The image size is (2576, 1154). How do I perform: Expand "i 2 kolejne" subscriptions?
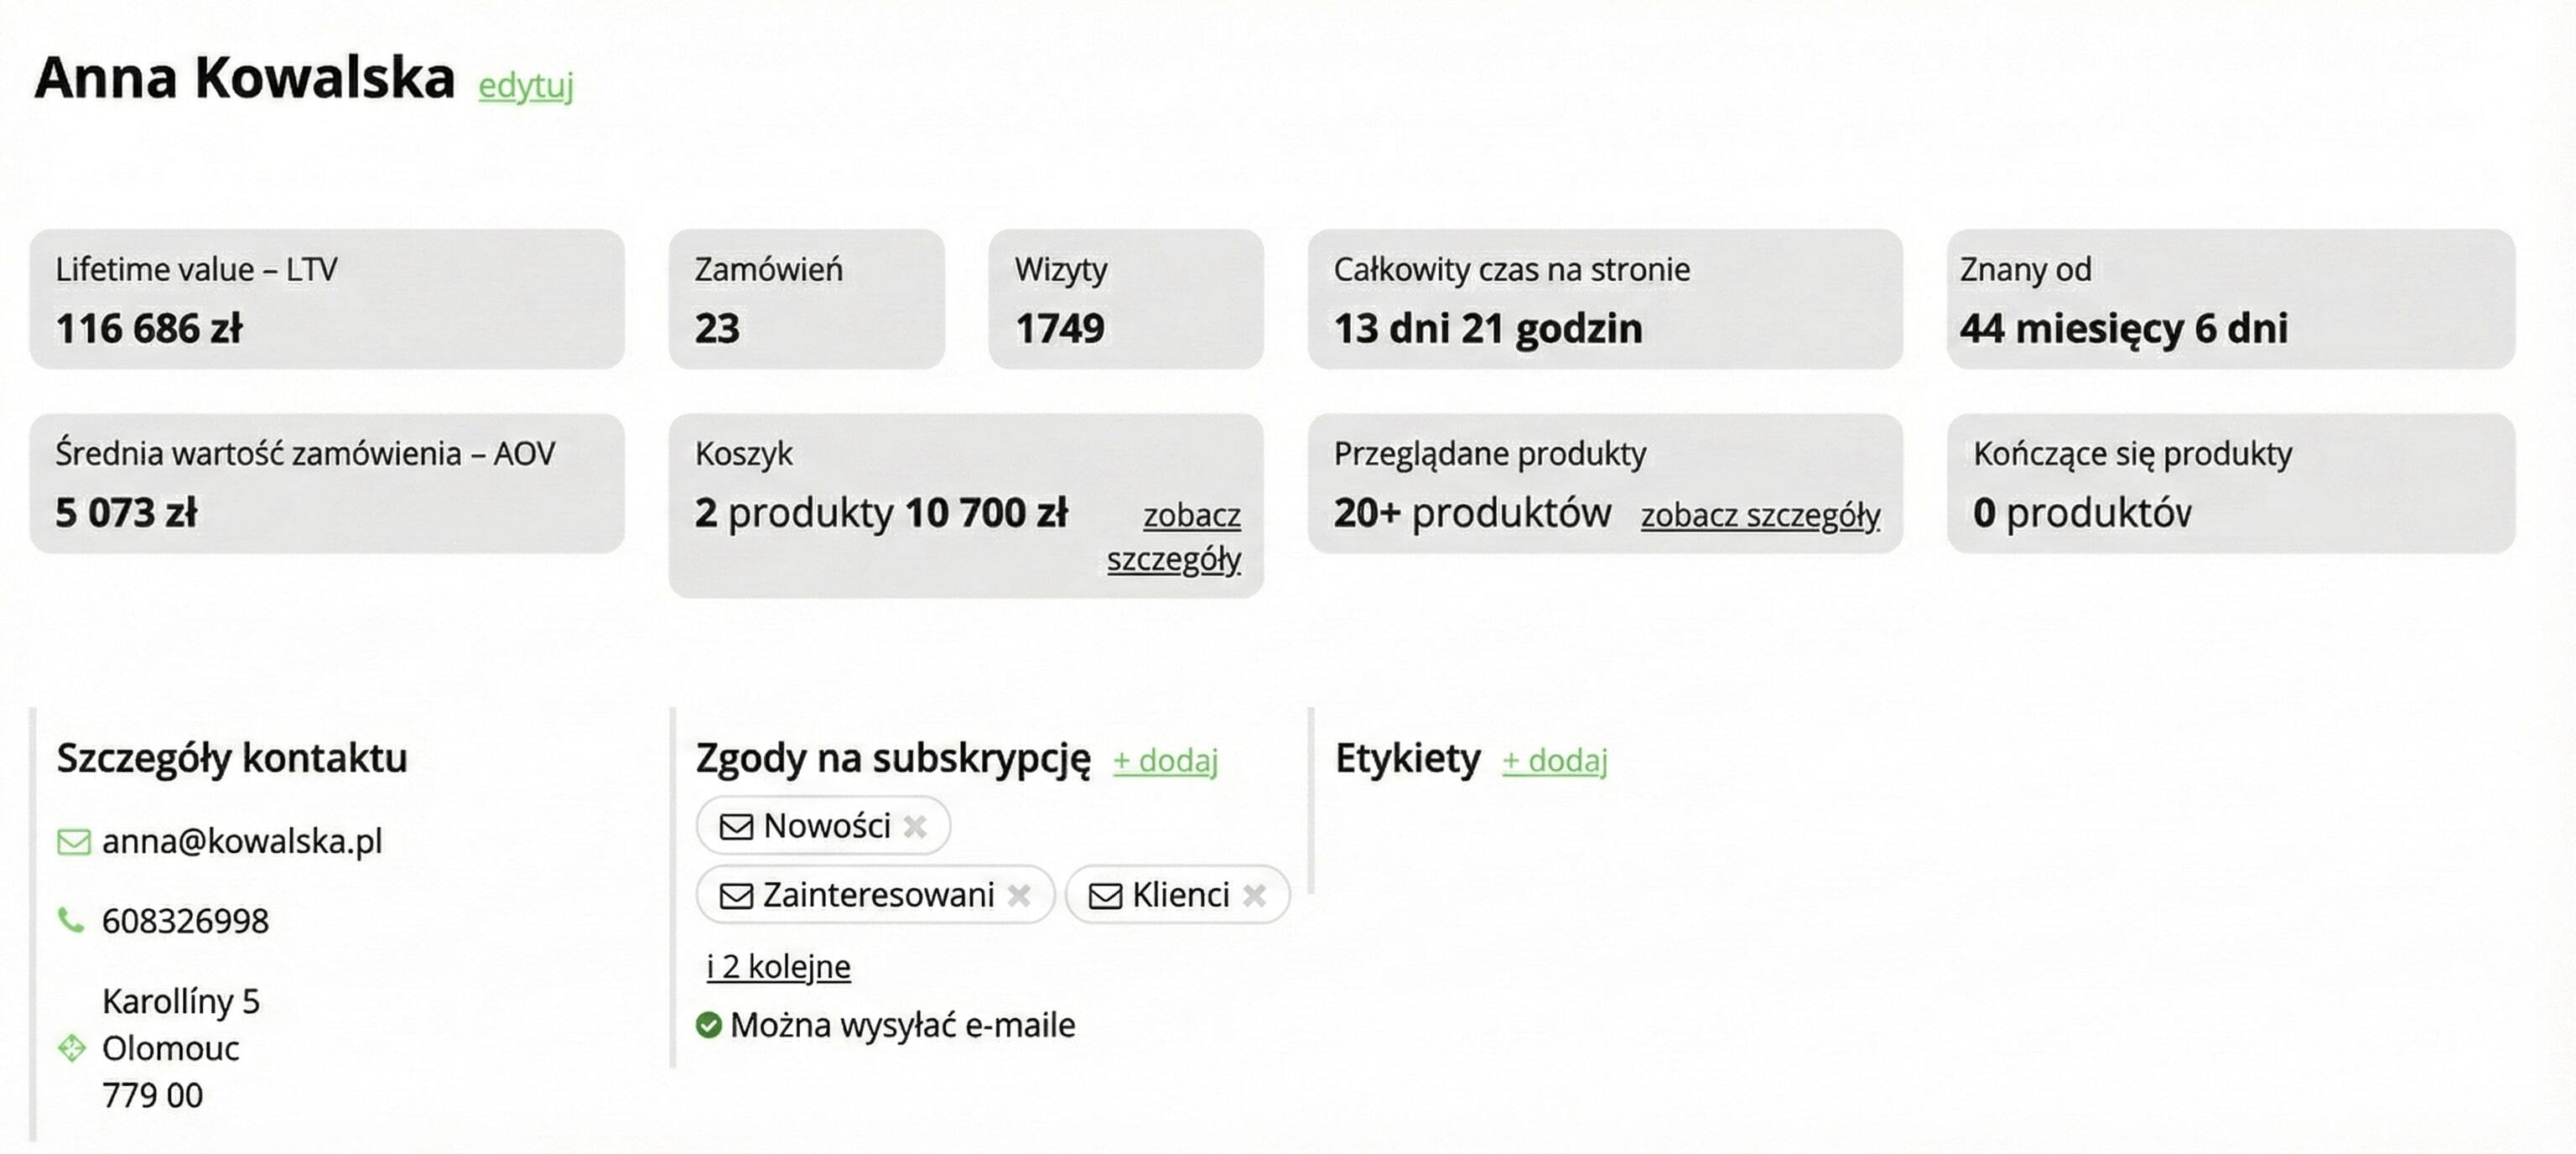coord(778,966)
